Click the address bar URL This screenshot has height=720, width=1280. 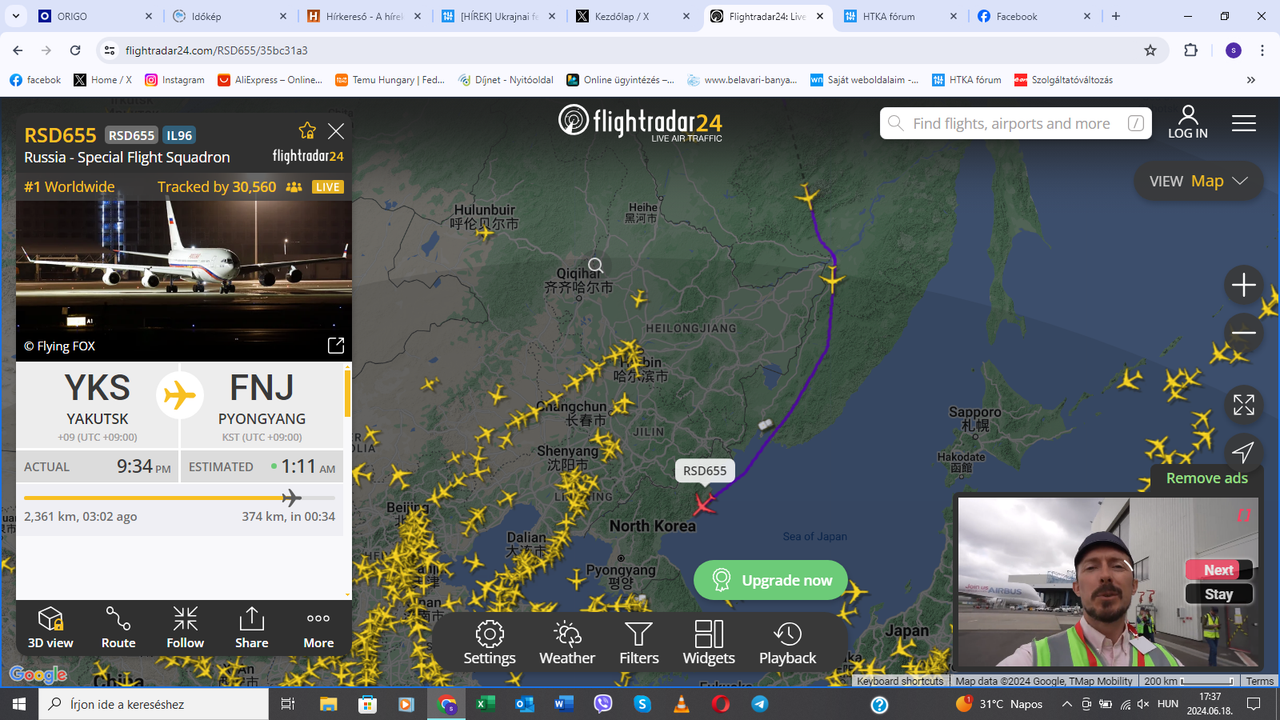(216, 50)
